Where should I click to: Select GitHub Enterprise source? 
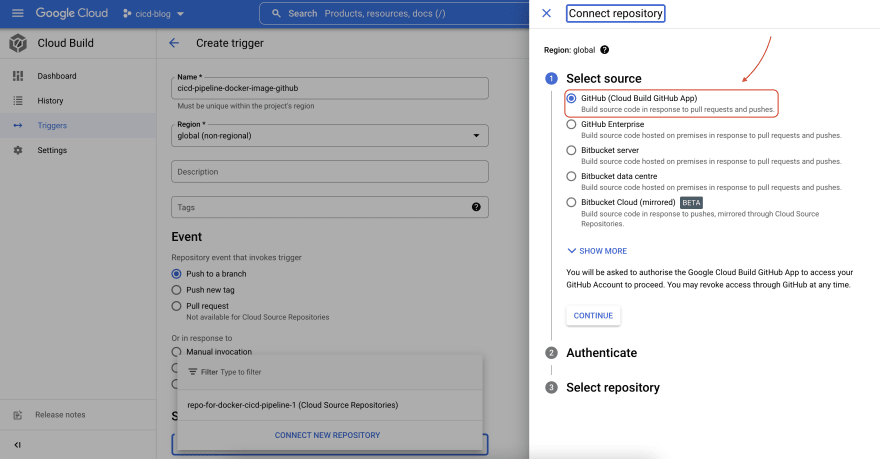pos(571,124)
